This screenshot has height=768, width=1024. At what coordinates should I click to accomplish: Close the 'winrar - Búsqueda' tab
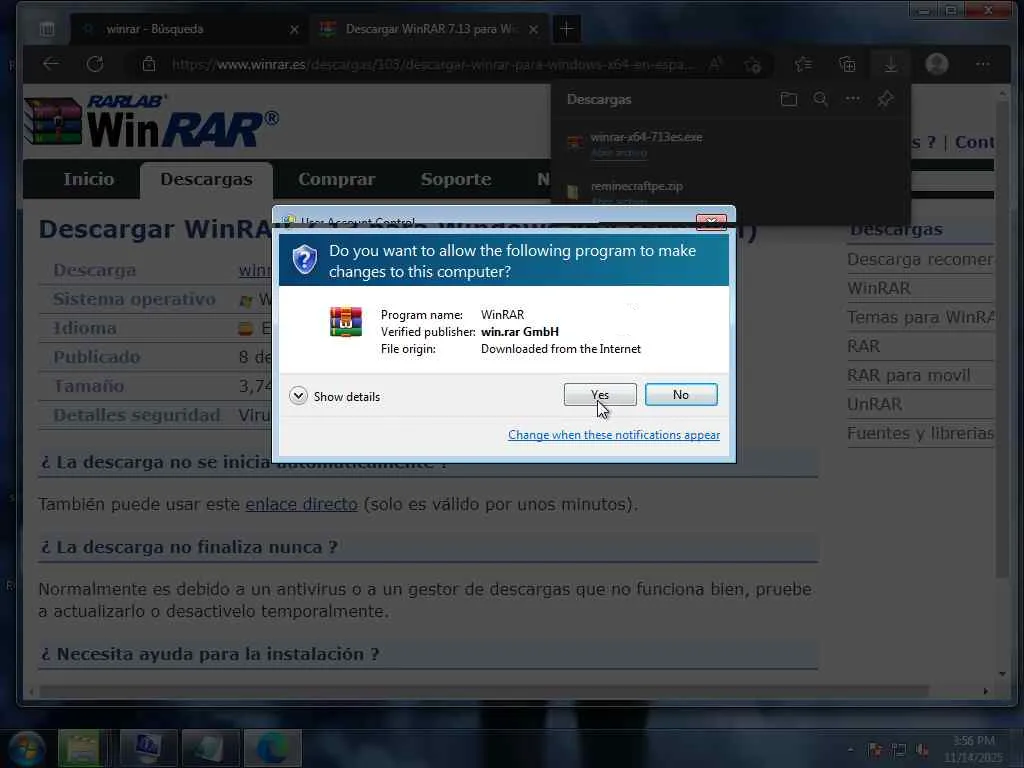(x=294, y=29)
